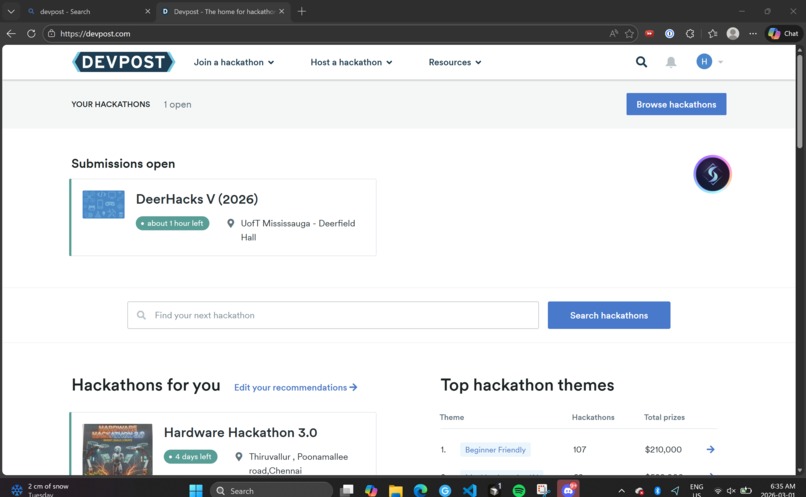Open a new browser tab
806x497 pixels.
point(302,11)
